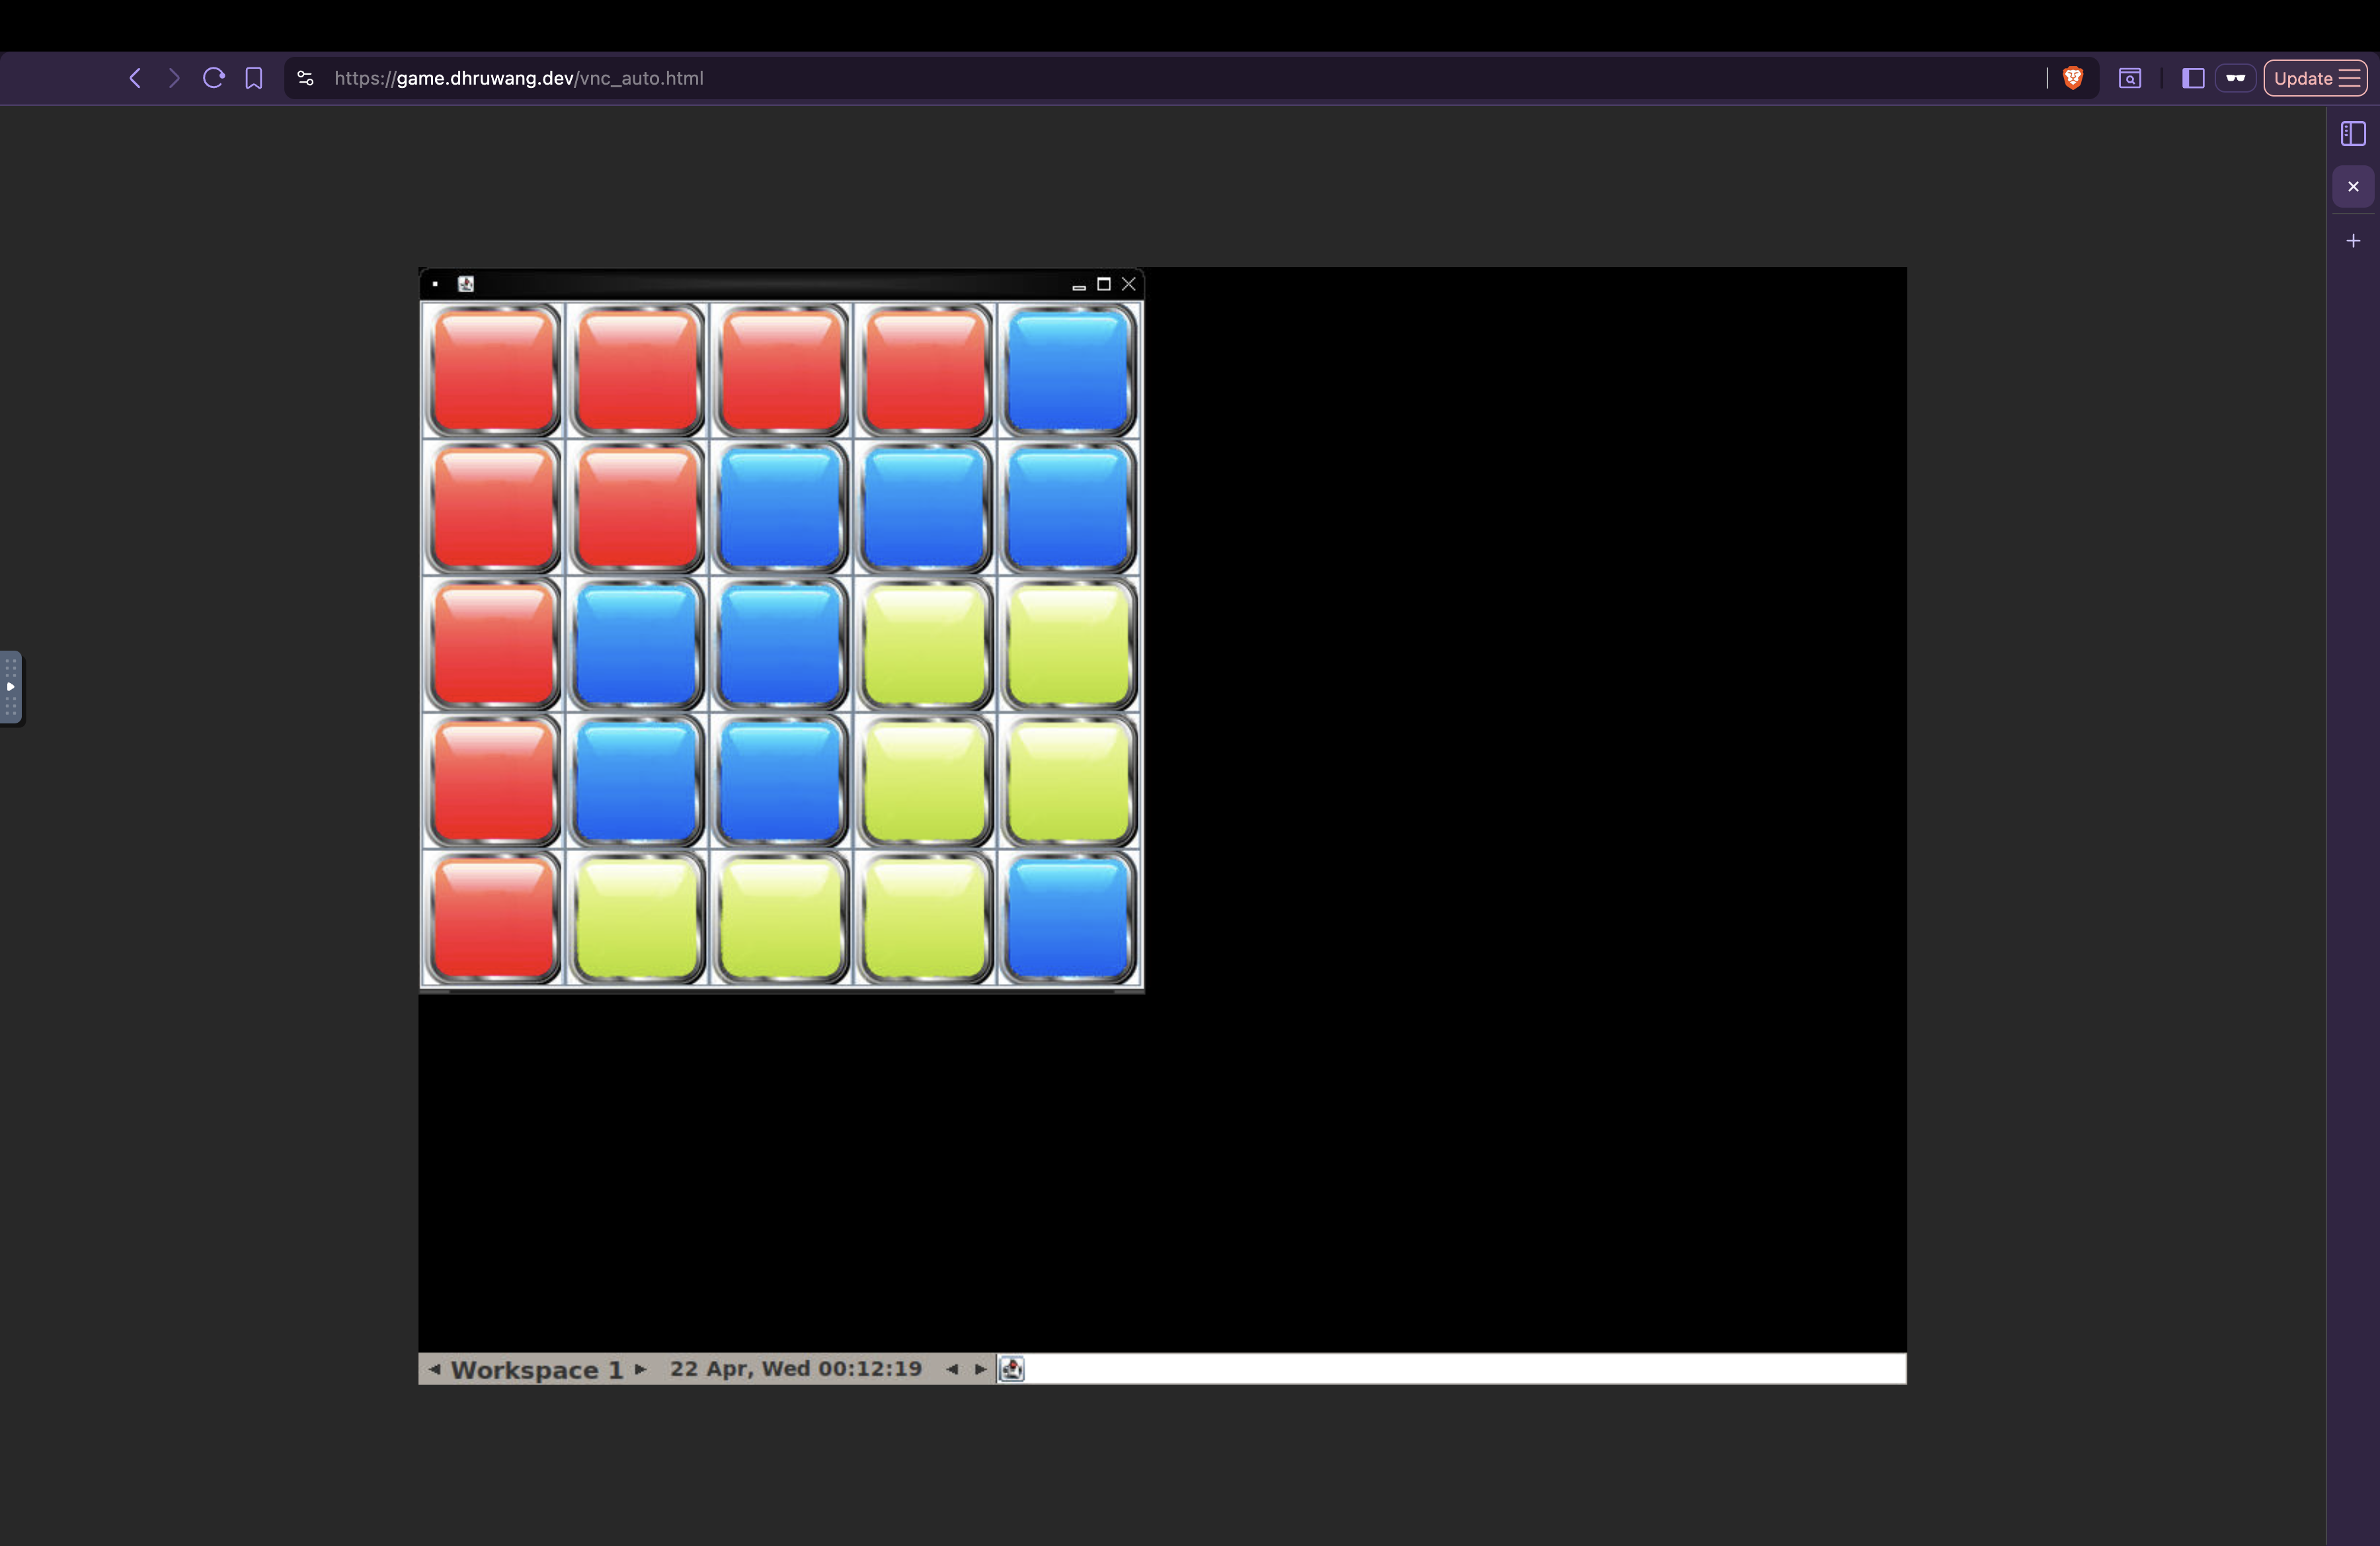Tap the blue tile in row 3, column 2
This screenshot has width=2380, height=1546.
pos(638,645)
